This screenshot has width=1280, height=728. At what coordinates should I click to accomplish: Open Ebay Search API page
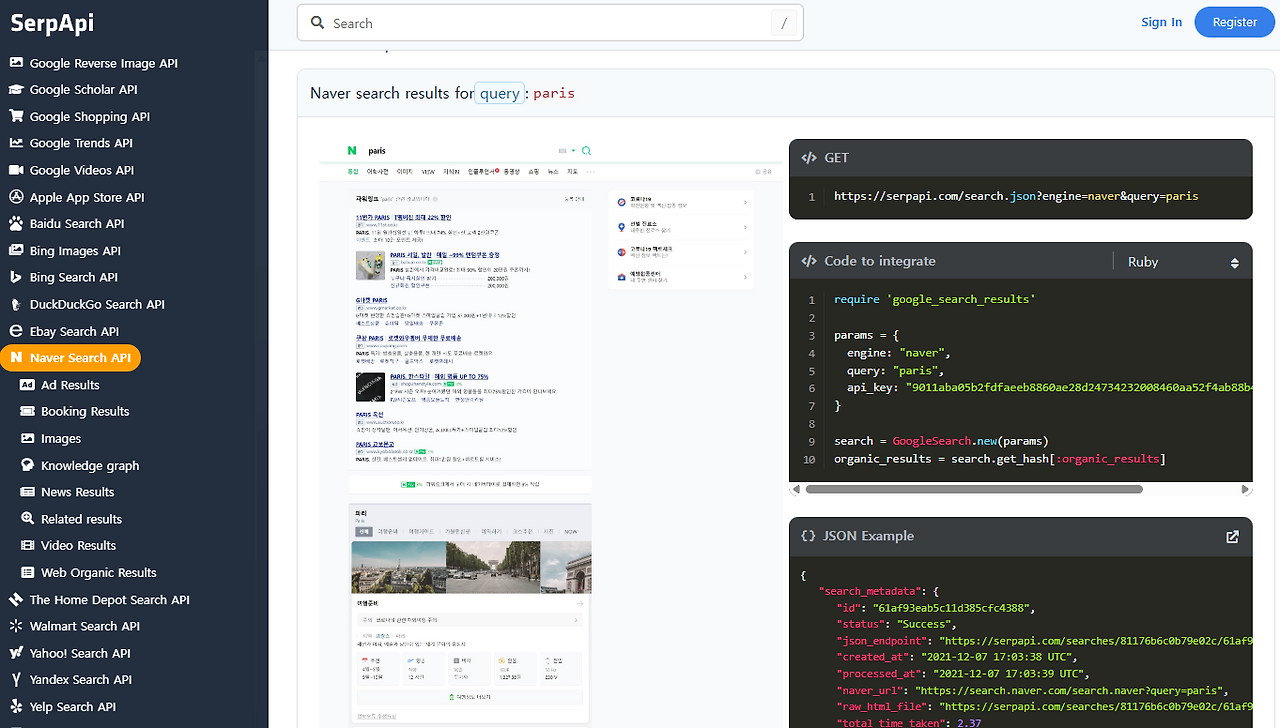(x=74, y=332)
